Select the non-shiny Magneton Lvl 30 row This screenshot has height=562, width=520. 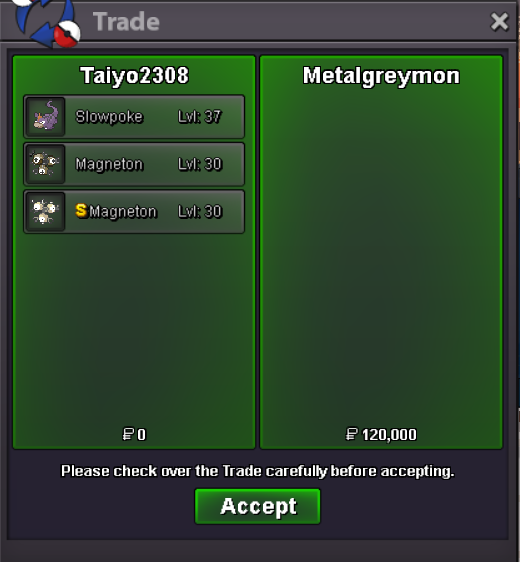134,164
